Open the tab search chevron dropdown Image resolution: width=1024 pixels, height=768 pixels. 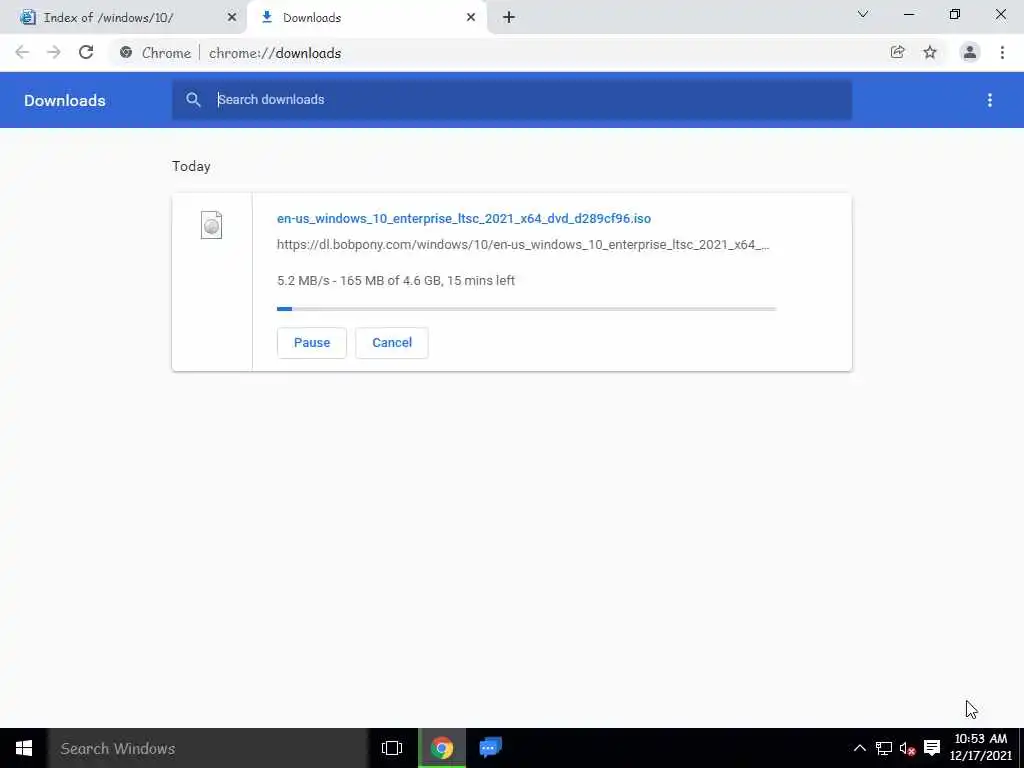(863, 14)
